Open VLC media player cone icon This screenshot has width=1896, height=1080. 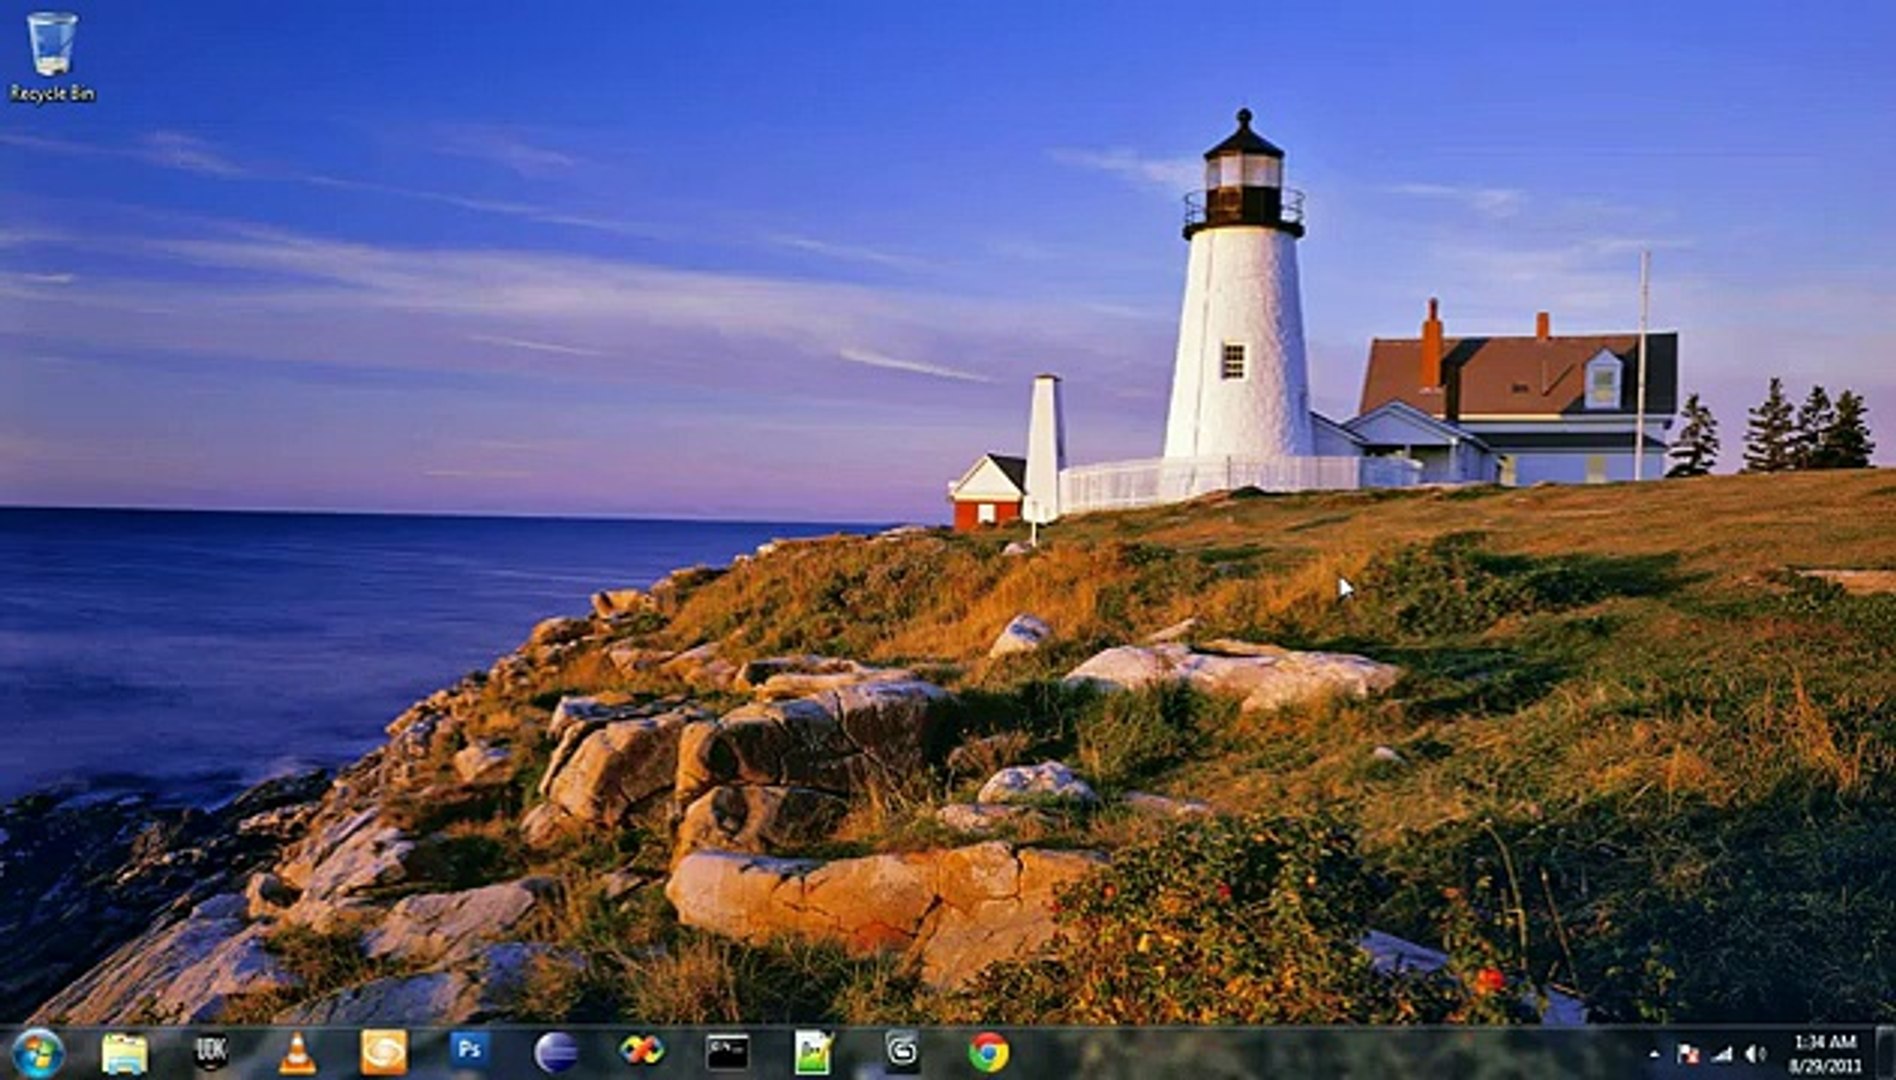point(297,1053)
